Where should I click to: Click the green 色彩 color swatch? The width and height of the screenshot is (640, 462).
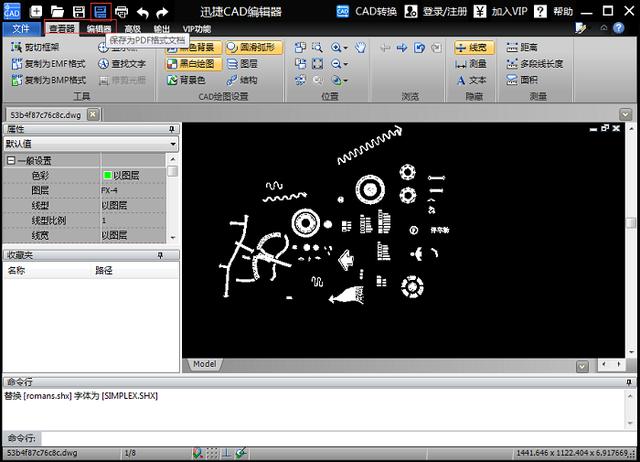(x=108, y=175)
